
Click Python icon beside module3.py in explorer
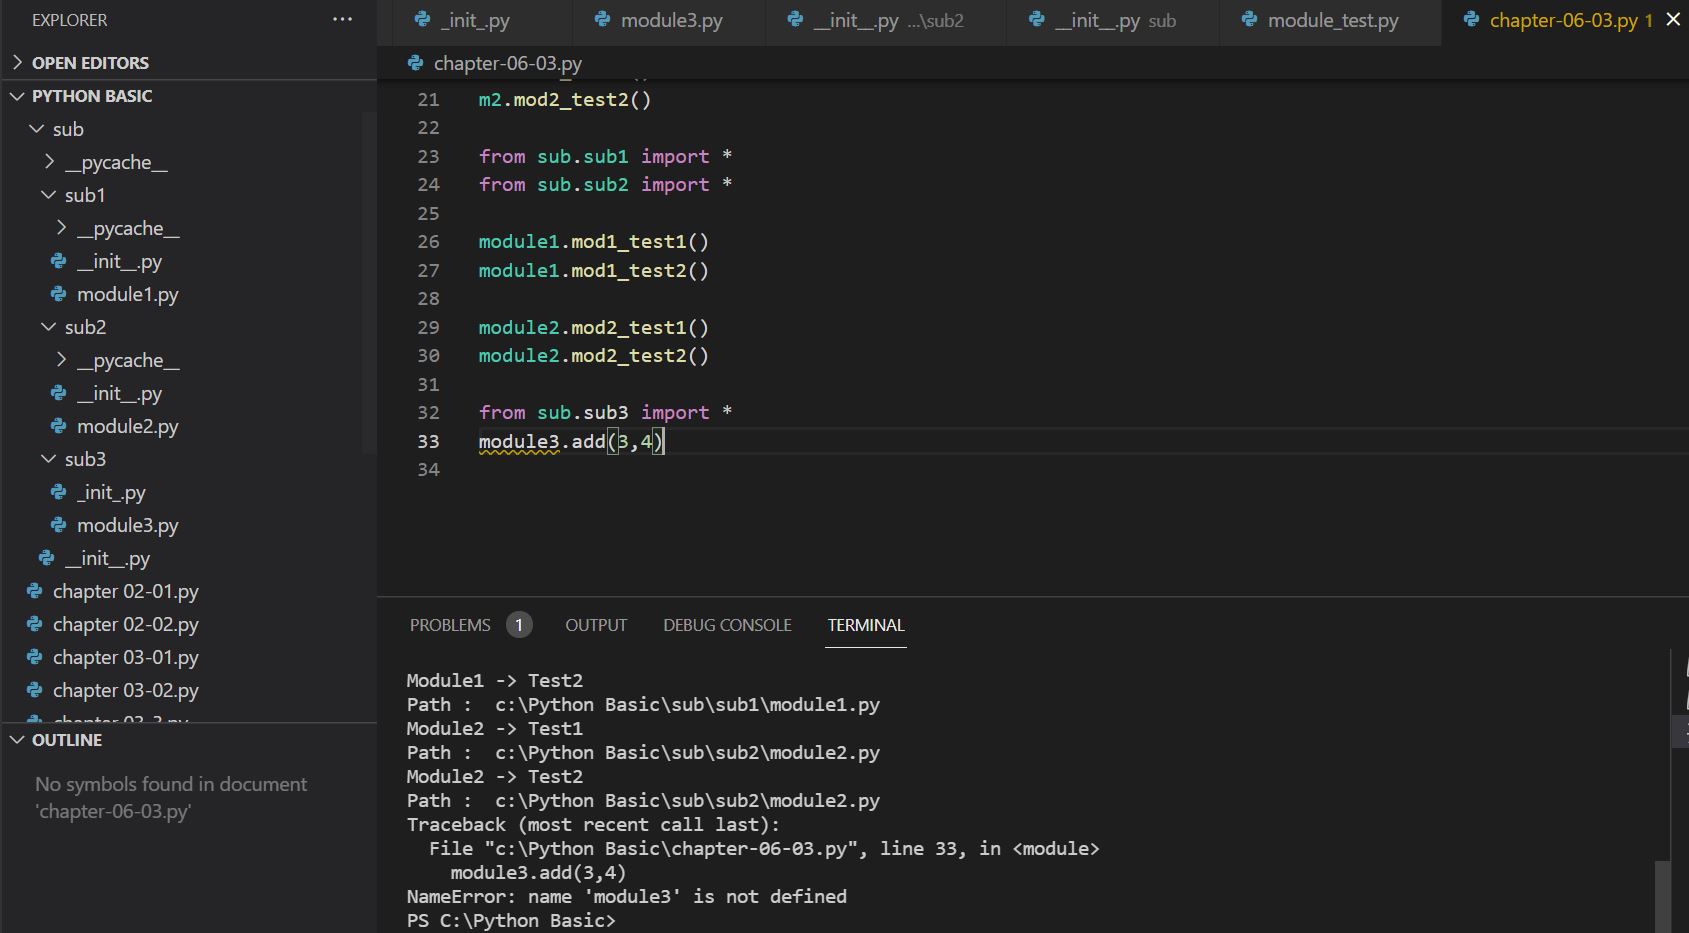(59, 525)
